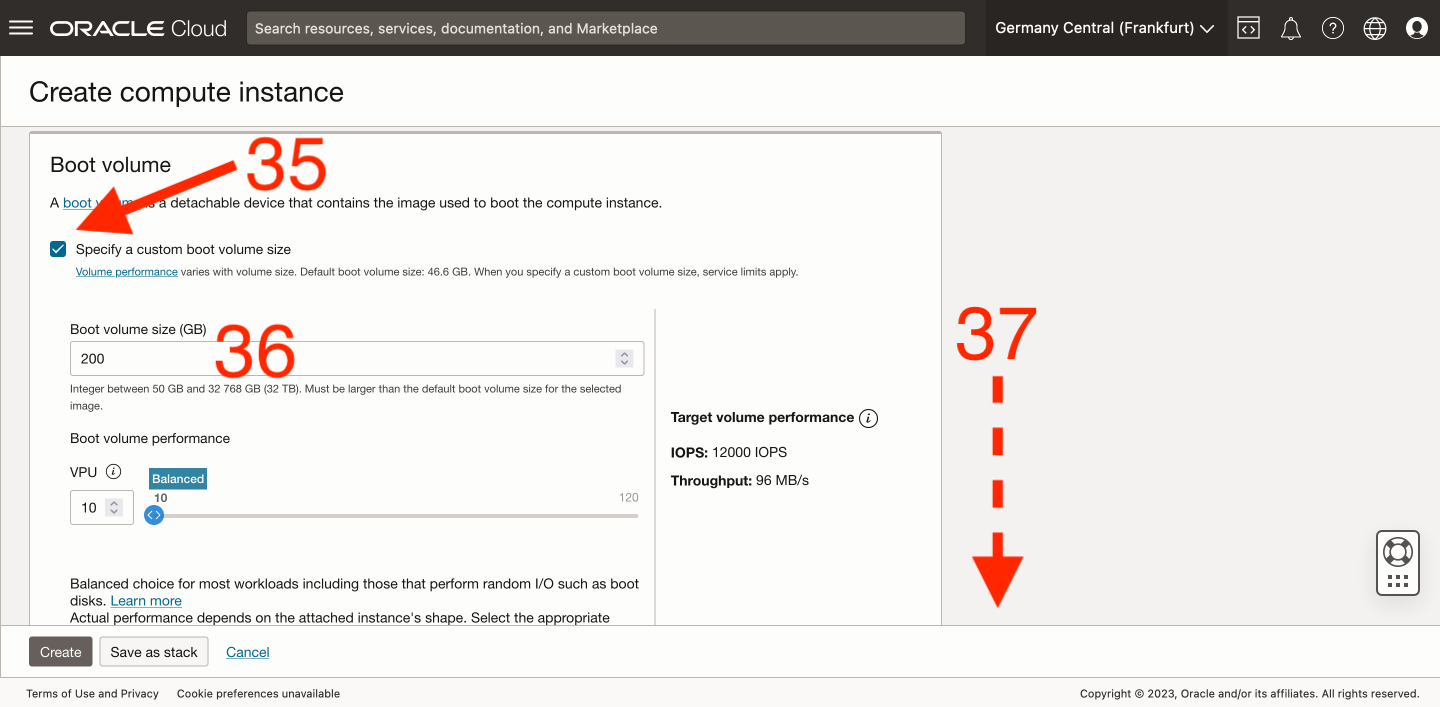The width and height of the screenshot is (1440, 707).
Task: Expand the Germany Central (Frankfurt) region dropdown
Action: pyautogui.click(x=1104, y=28)
